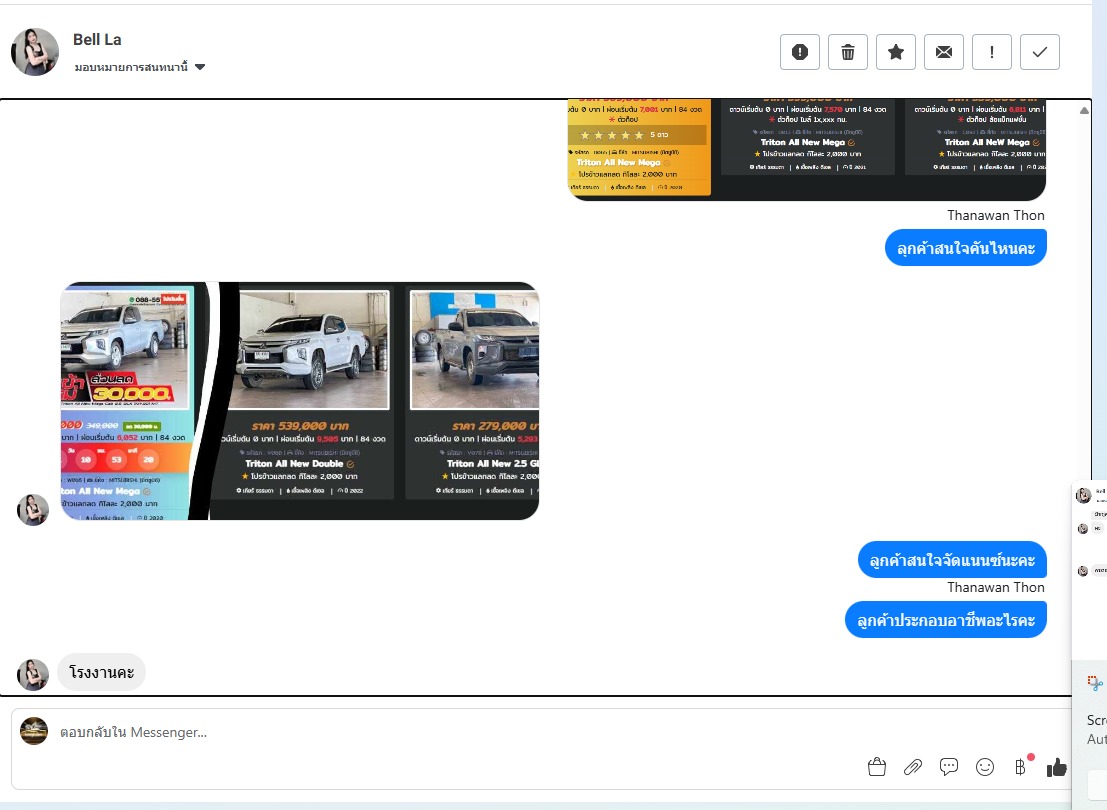Flag conversation with the exclamation mark button

click(992, 52)
